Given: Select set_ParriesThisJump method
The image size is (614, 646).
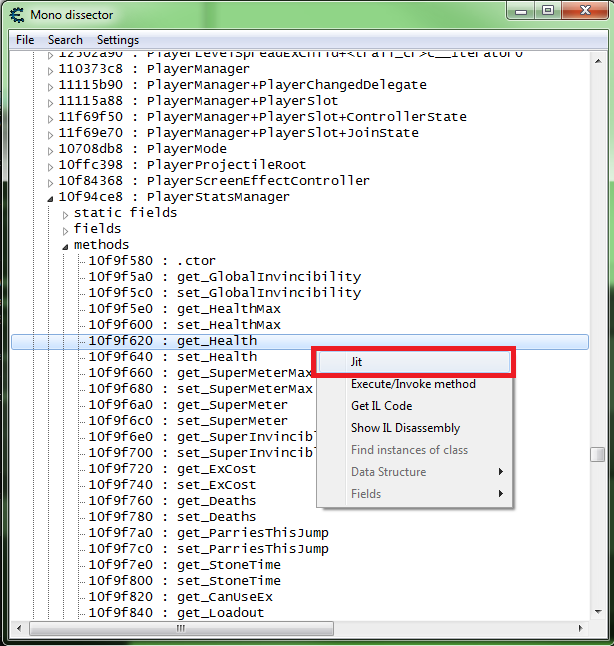Looking at the screenshot, I should pyautogui.click(x=209, y=549).
